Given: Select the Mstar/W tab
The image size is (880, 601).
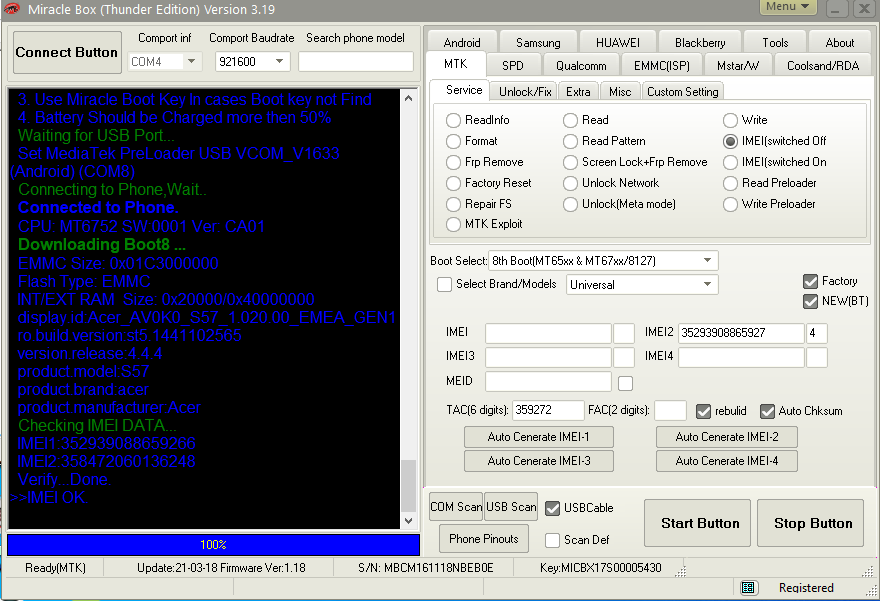Looking at the screenshot, I should point(737,66).
